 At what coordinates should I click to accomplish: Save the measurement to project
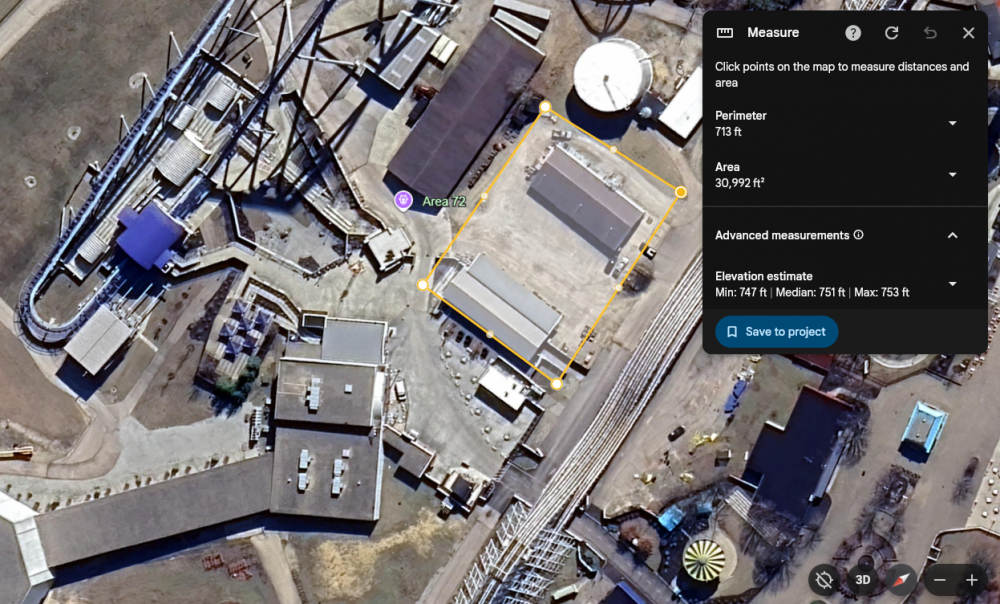tap(776, 332)
